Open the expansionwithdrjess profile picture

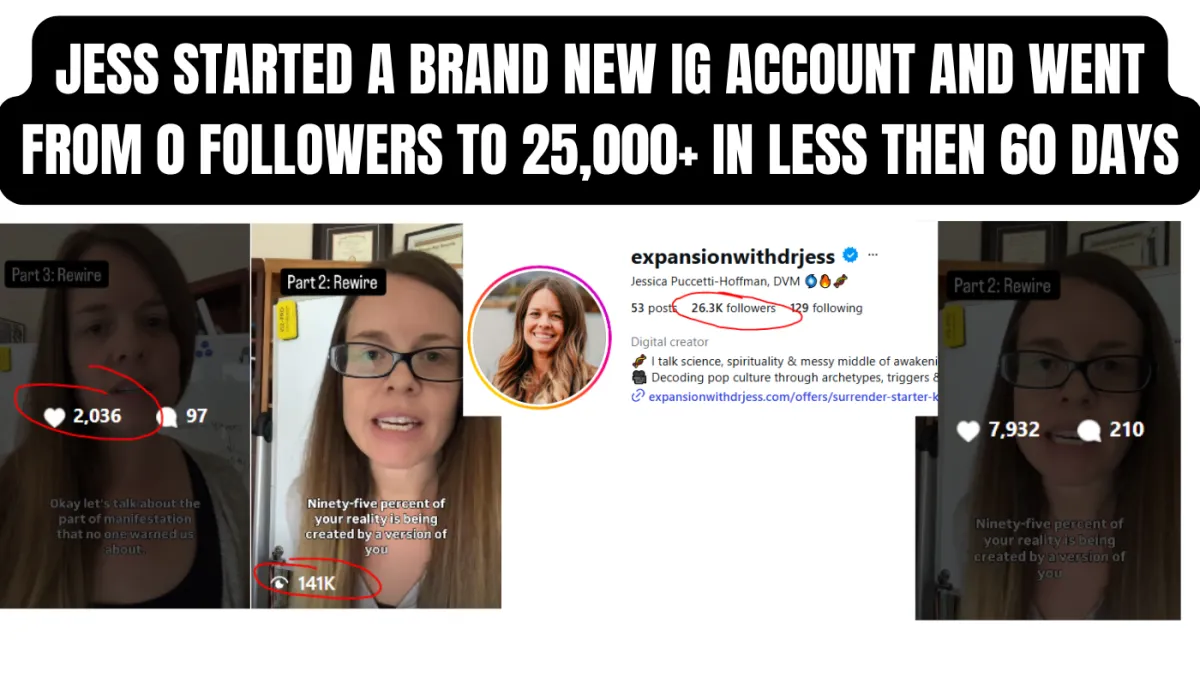pyautogui.click(x=540, y=337)
